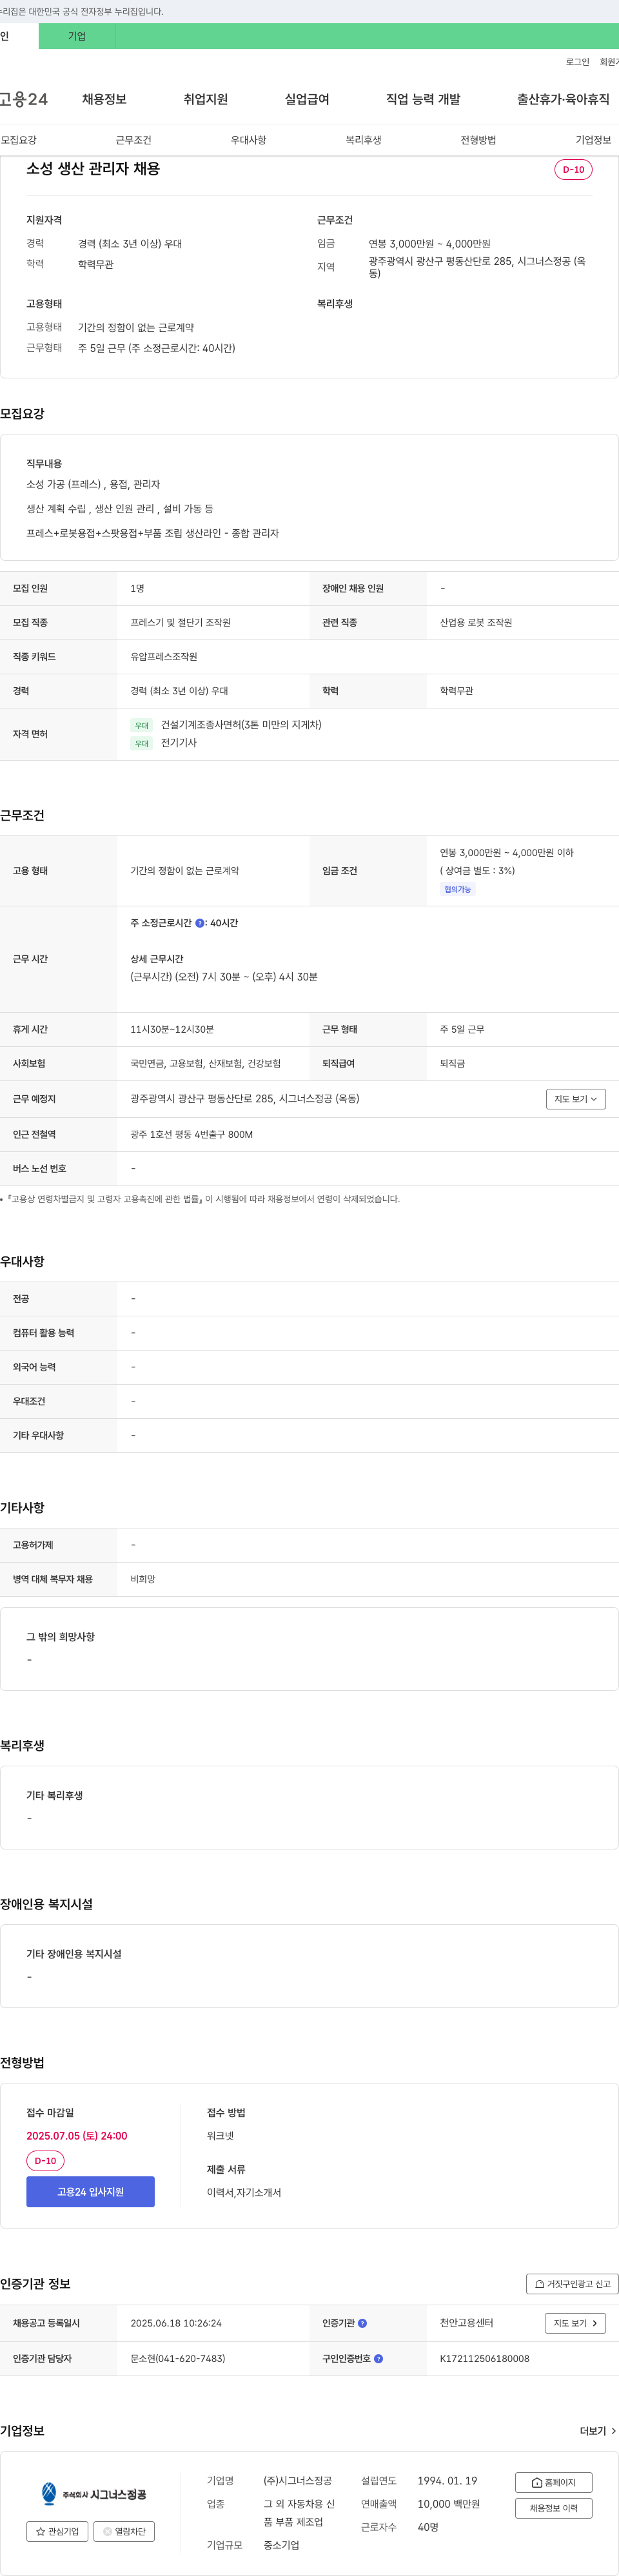
Task: Click the 건설기계조종사면허 license text
Action: 241,725
